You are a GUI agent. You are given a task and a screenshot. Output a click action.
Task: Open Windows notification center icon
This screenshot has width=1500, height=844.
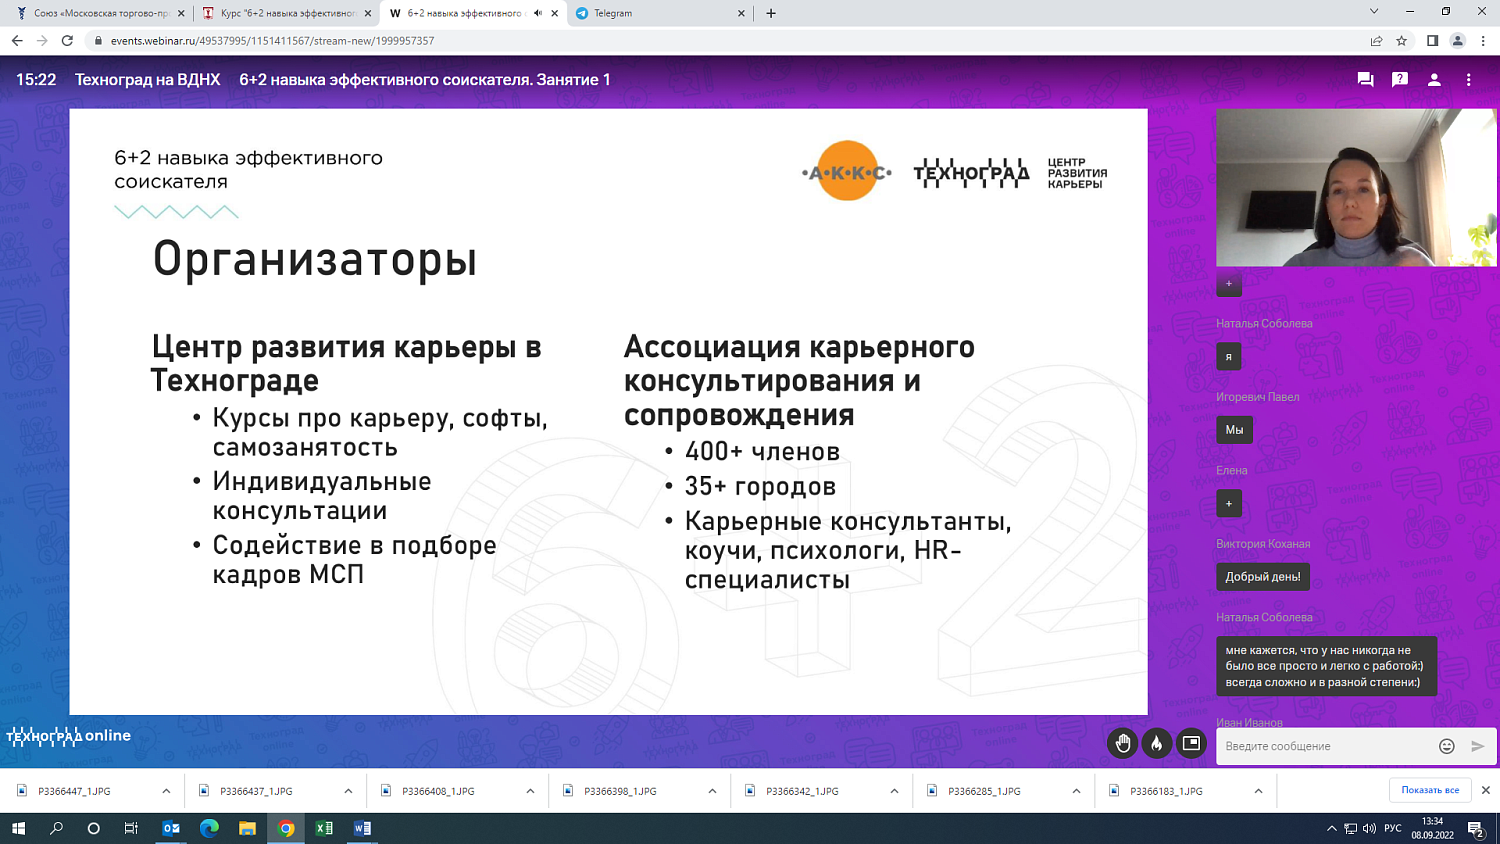(x=1475, y=828)
